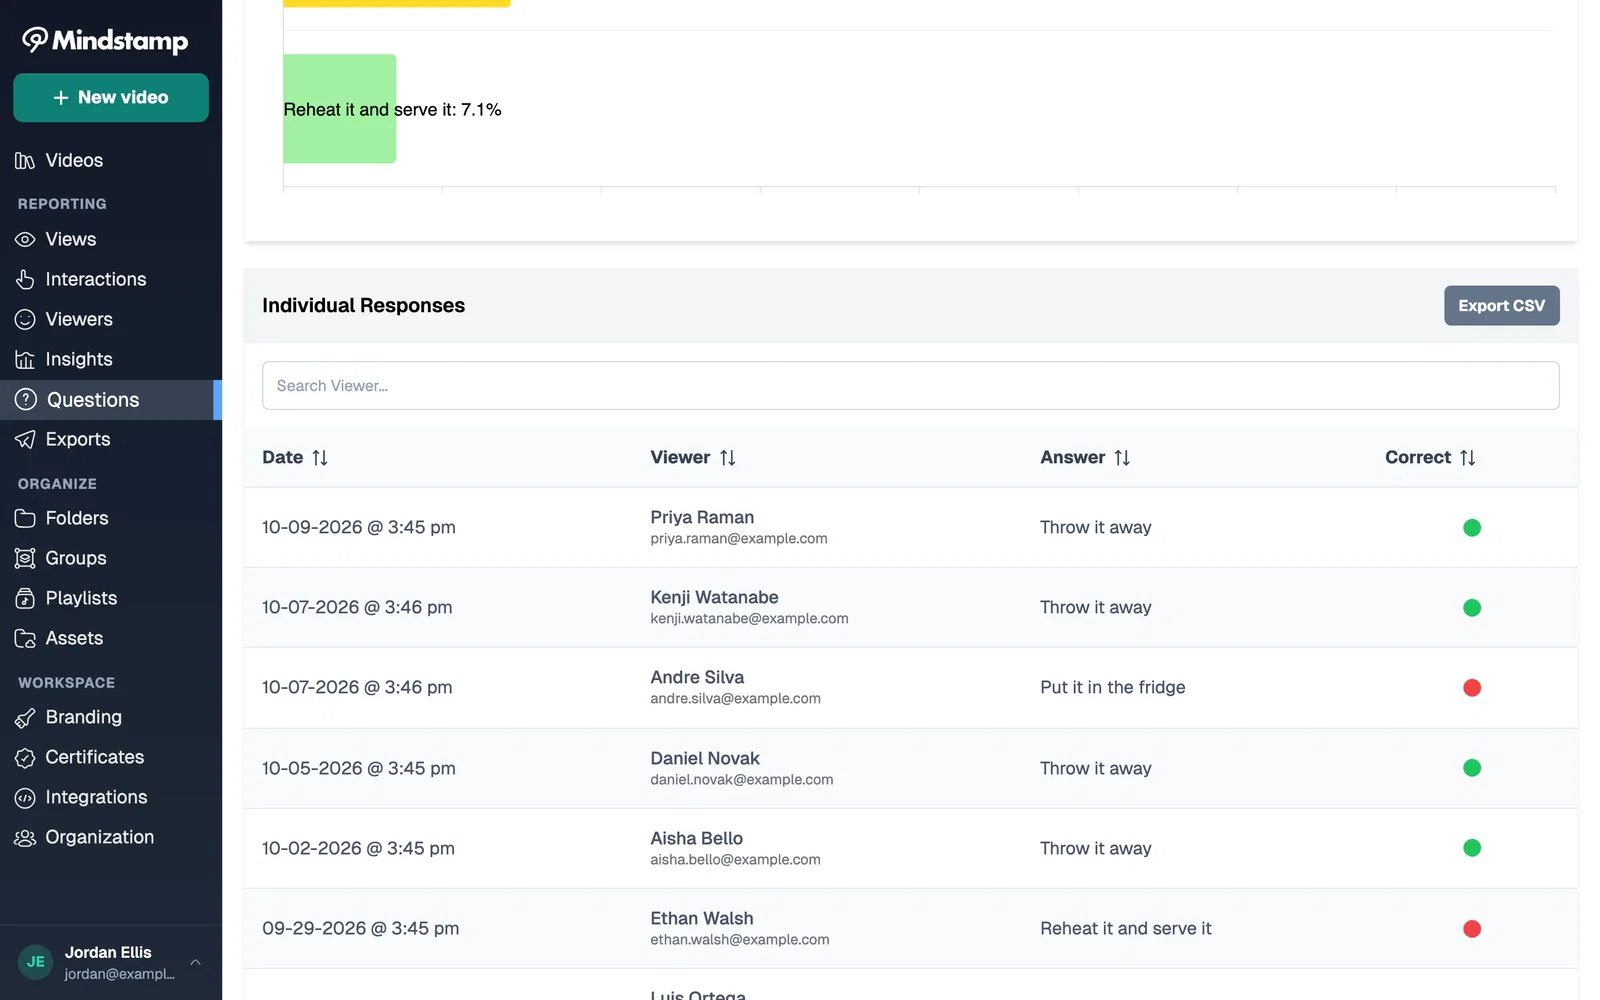Open Folders folder icon
1600x1000 pixels.
pos(25,519)
